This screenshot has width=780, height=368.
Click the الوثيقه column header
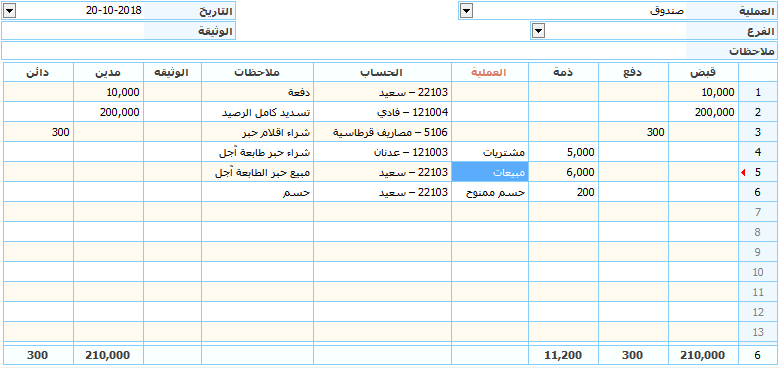click(173, 73)
